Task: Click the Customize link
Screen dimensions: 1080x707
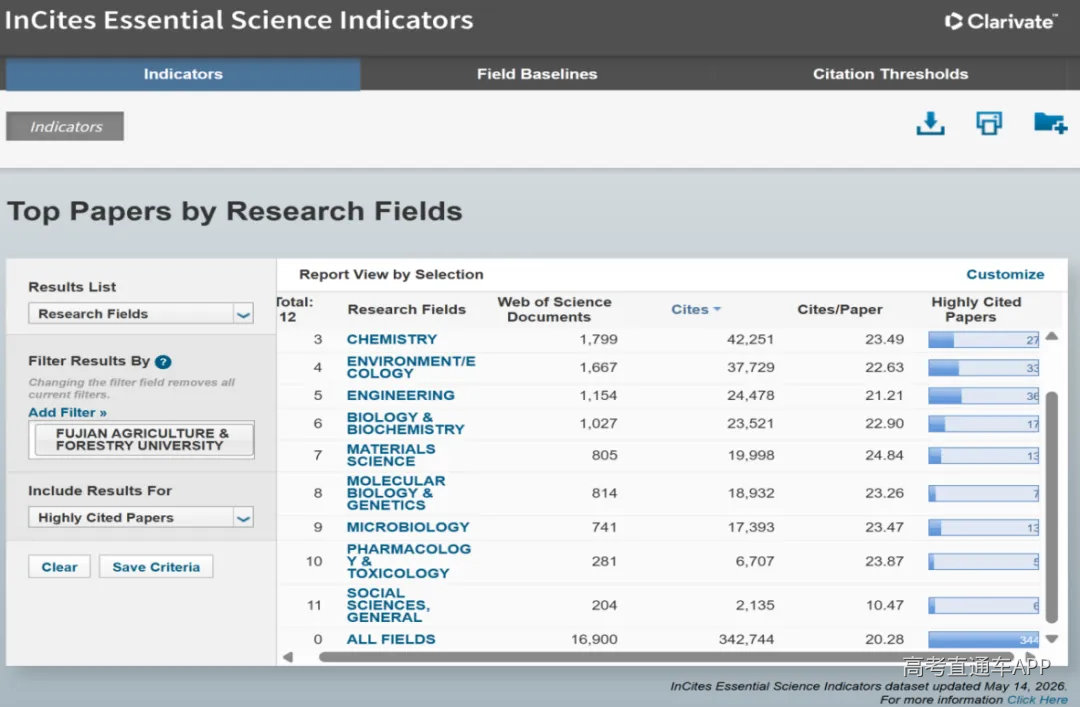Action: 1005,274
